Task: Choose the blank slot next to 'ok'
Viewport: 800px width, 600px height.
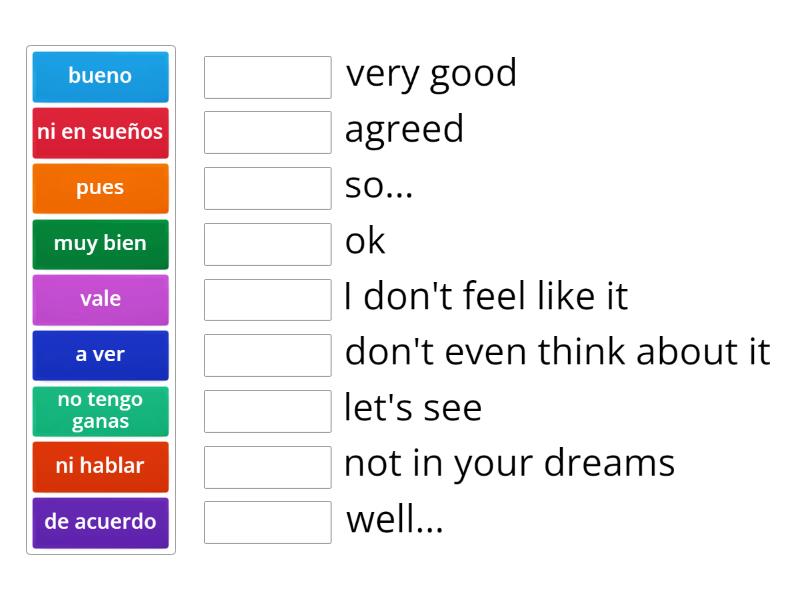Action: coord(267,243)
